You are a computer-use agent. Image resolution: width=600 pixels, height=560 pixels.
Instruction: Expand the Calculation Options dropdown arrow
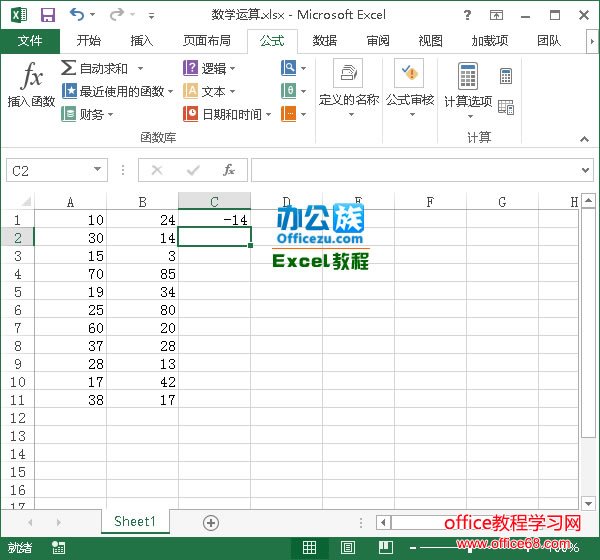(471, 116)
